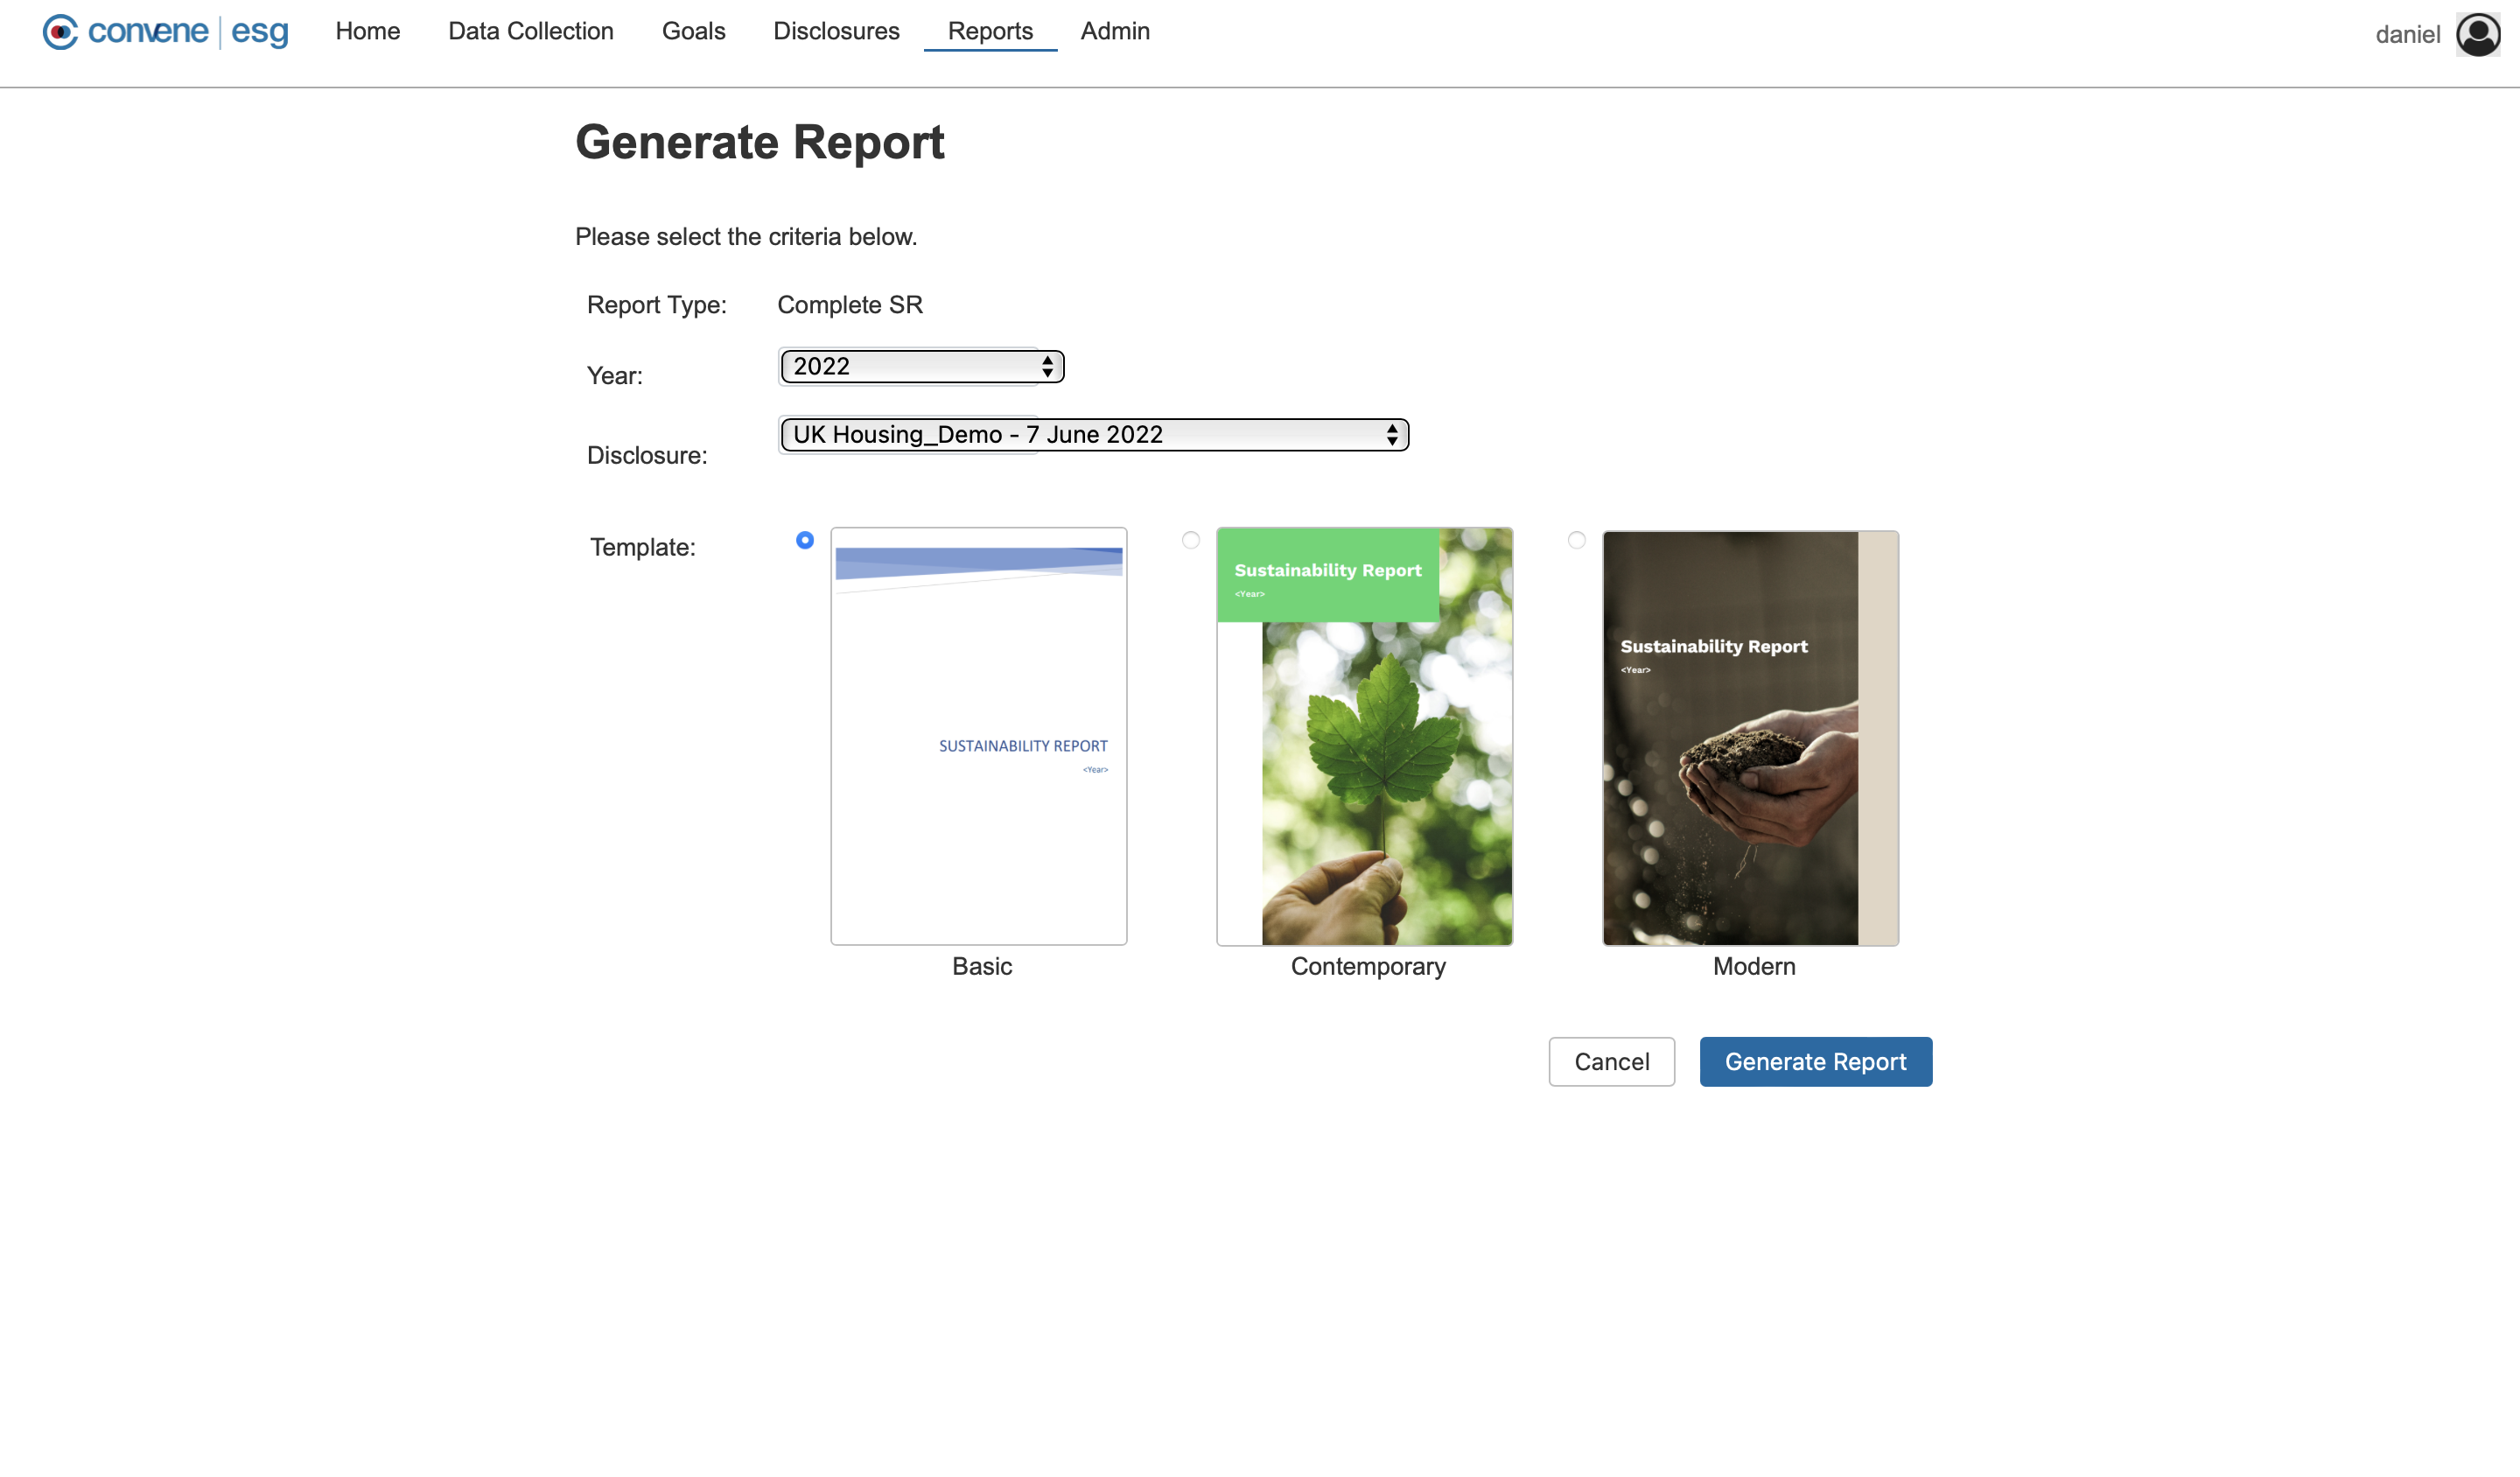Screen dimensions: 2520x1477
Task: Open the Goals section
Action: click(693, 31)
